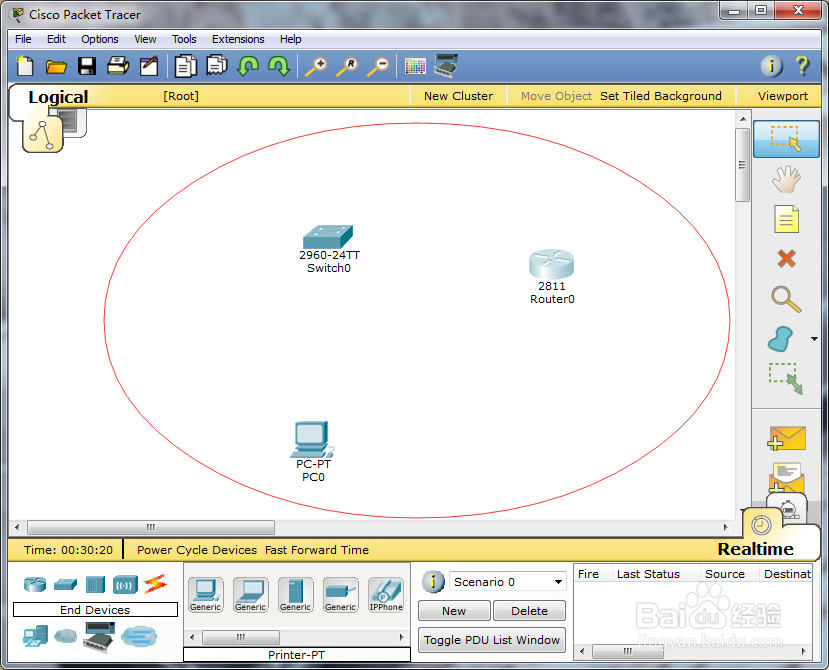Screen dimensions: 829x670
Task: Switch to the Realtime mode tab
Action: [755, 549]
